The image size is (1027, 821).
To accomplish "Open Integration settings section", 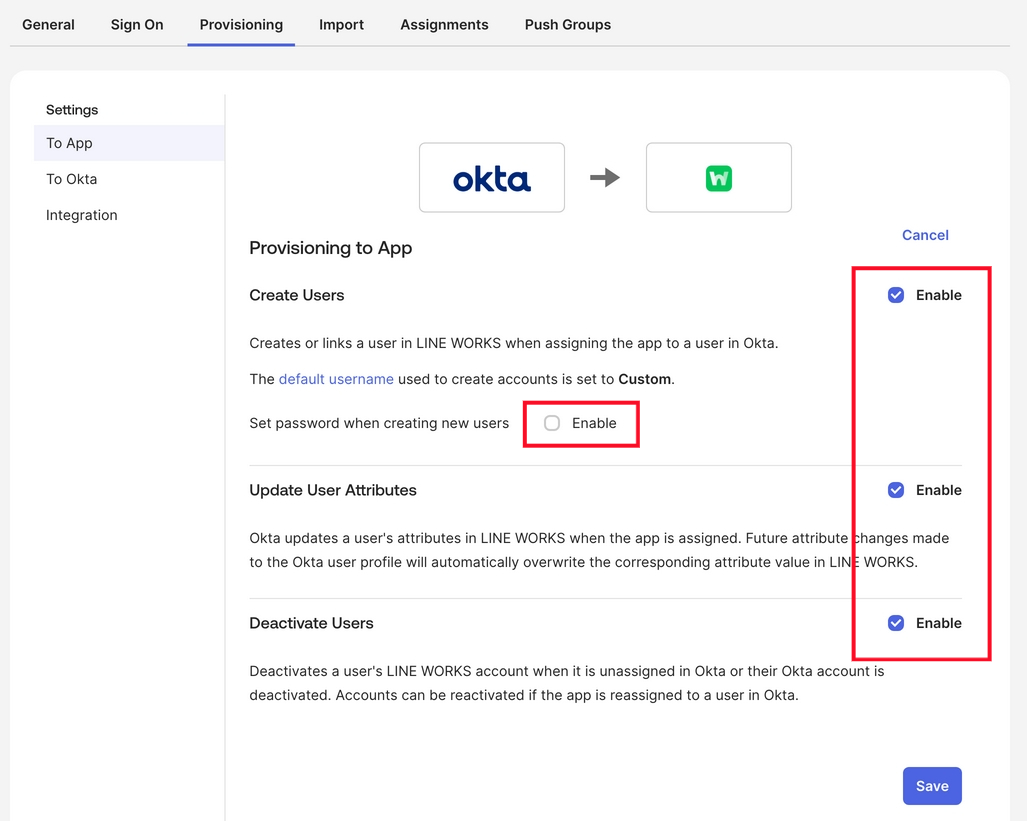I will pos(81,215).
